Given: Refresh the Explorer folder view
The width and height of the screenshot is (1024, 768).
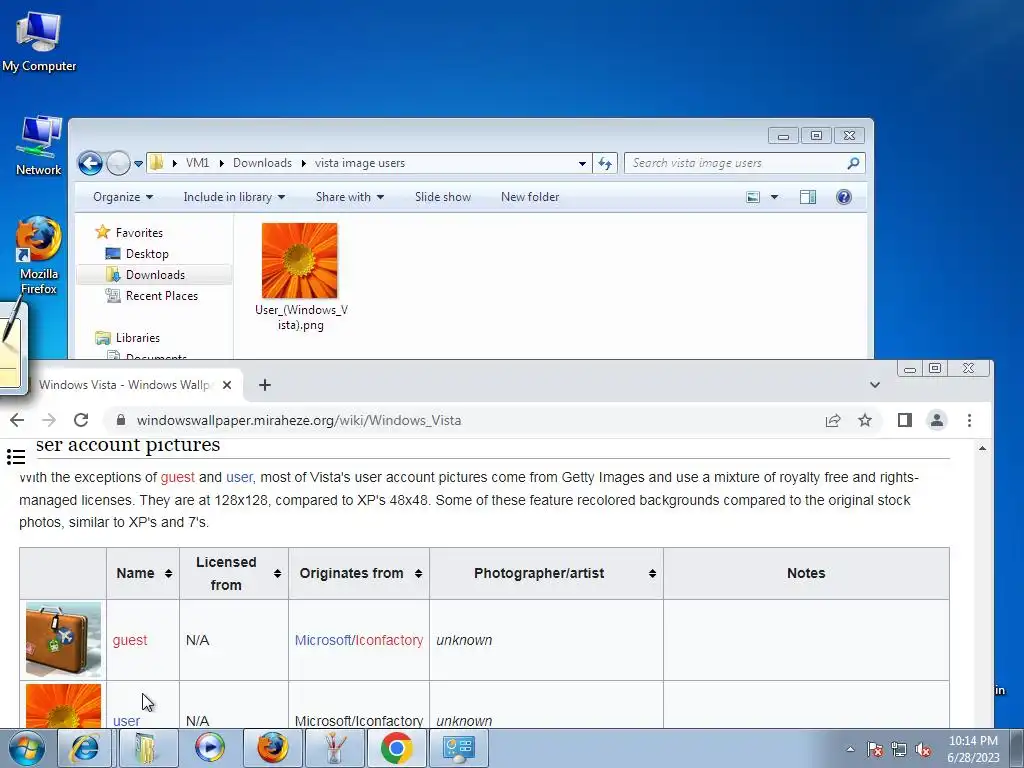Looking at the screenshot, I should coord(605,163).
